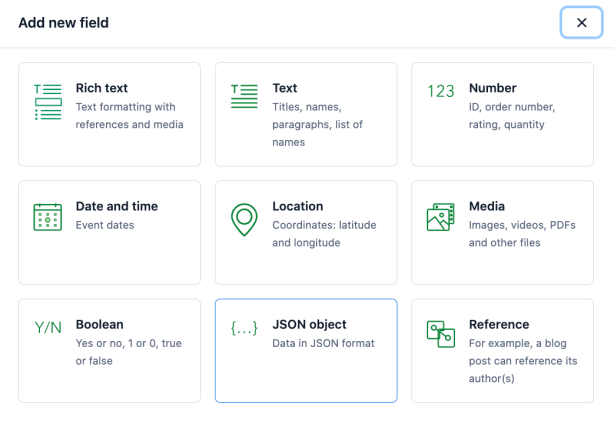Close the Add new field dialog
Screen dimensions: 614x421
(581, 23)
